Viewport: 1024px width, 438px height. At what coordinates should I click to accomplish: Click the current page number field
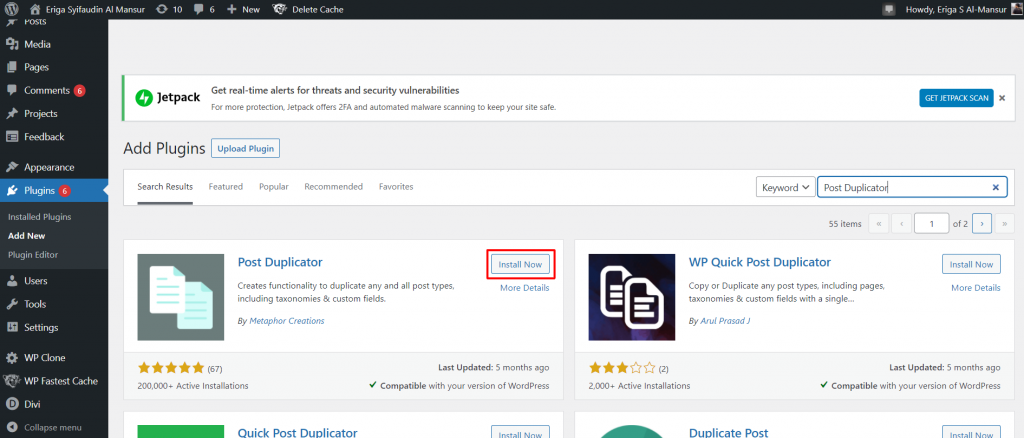(x=931, y=224)
